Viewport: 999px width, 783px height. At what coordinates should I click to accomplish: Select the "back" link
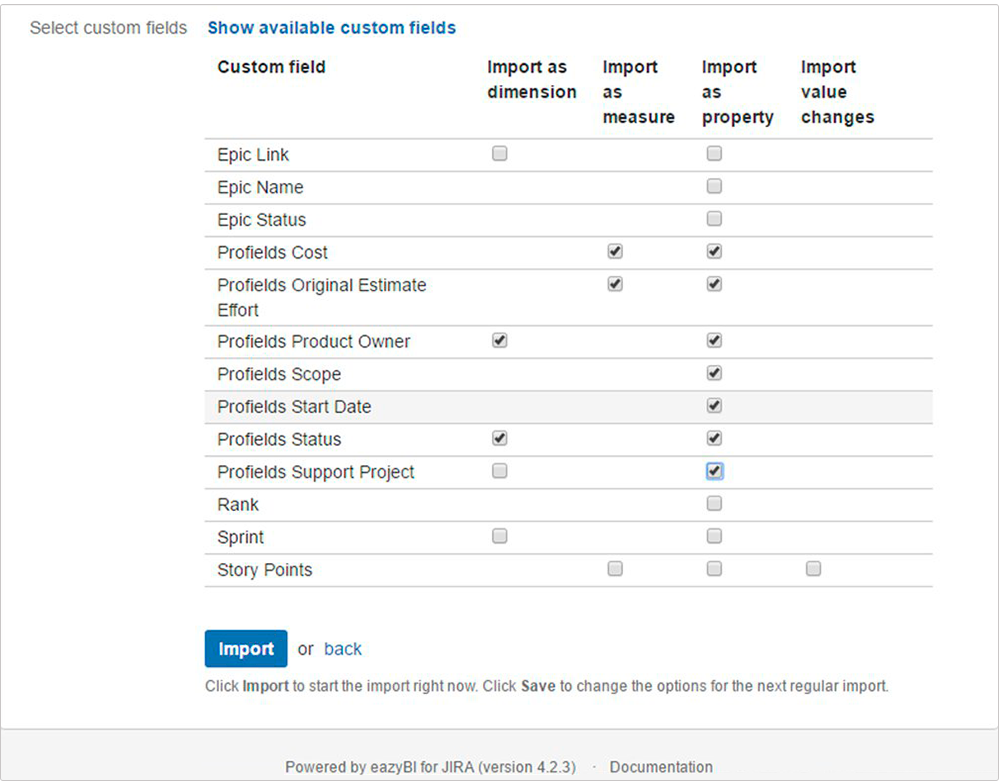click(343, 648)
